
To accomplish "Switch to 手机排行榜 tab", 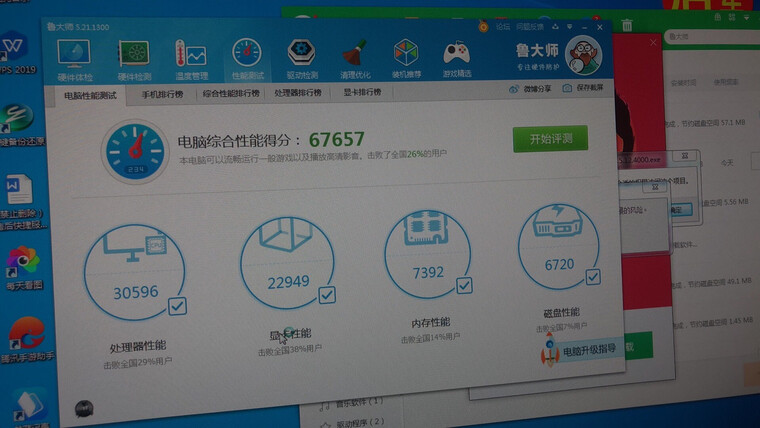I will click(162, 95).
